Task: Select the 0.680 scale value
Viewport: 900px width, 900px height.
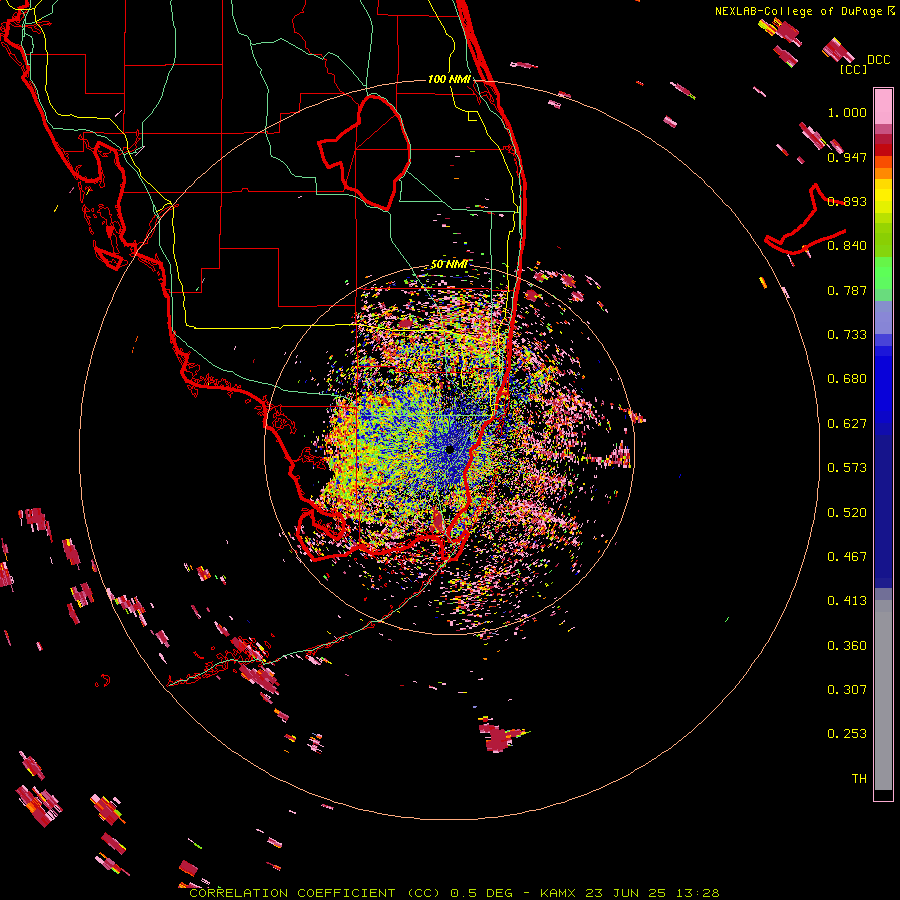Action: pos(847,379)
